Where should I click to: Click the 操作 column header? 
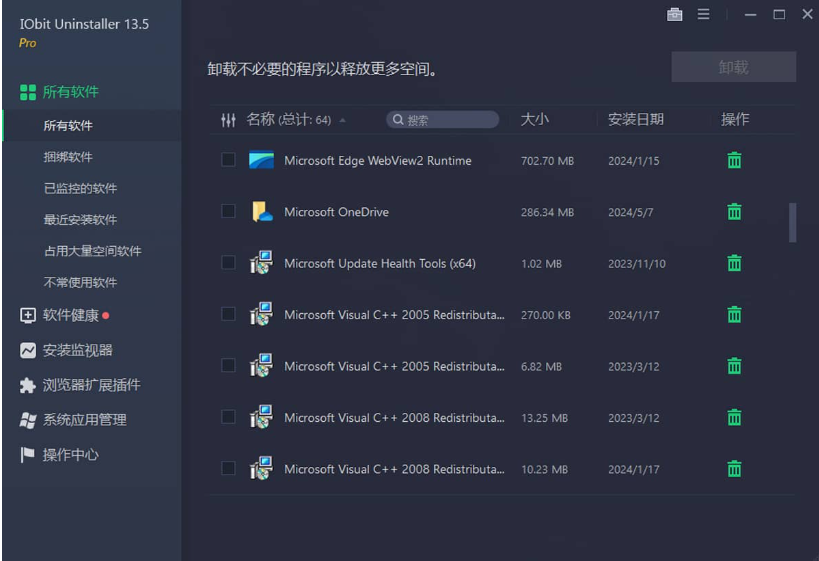click(734, 120)
